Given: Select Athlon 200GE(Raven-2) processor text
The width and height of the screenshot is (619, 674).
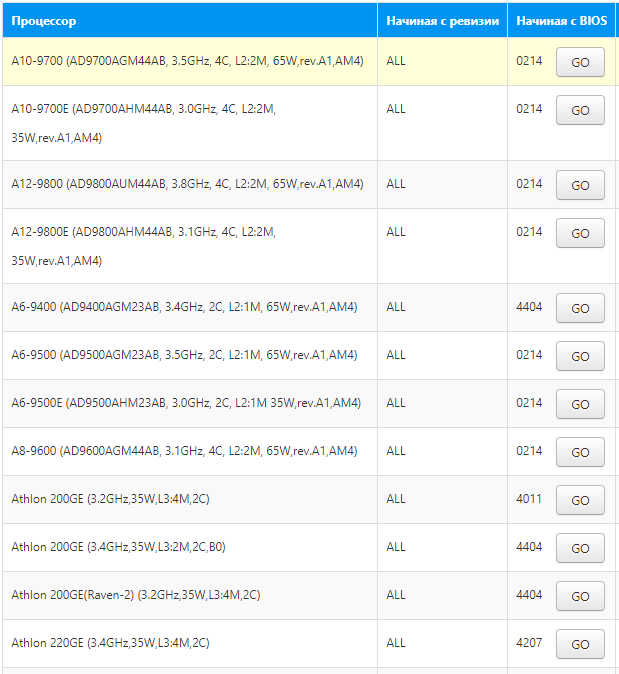Looking at the screenshot, I should 136,595.
